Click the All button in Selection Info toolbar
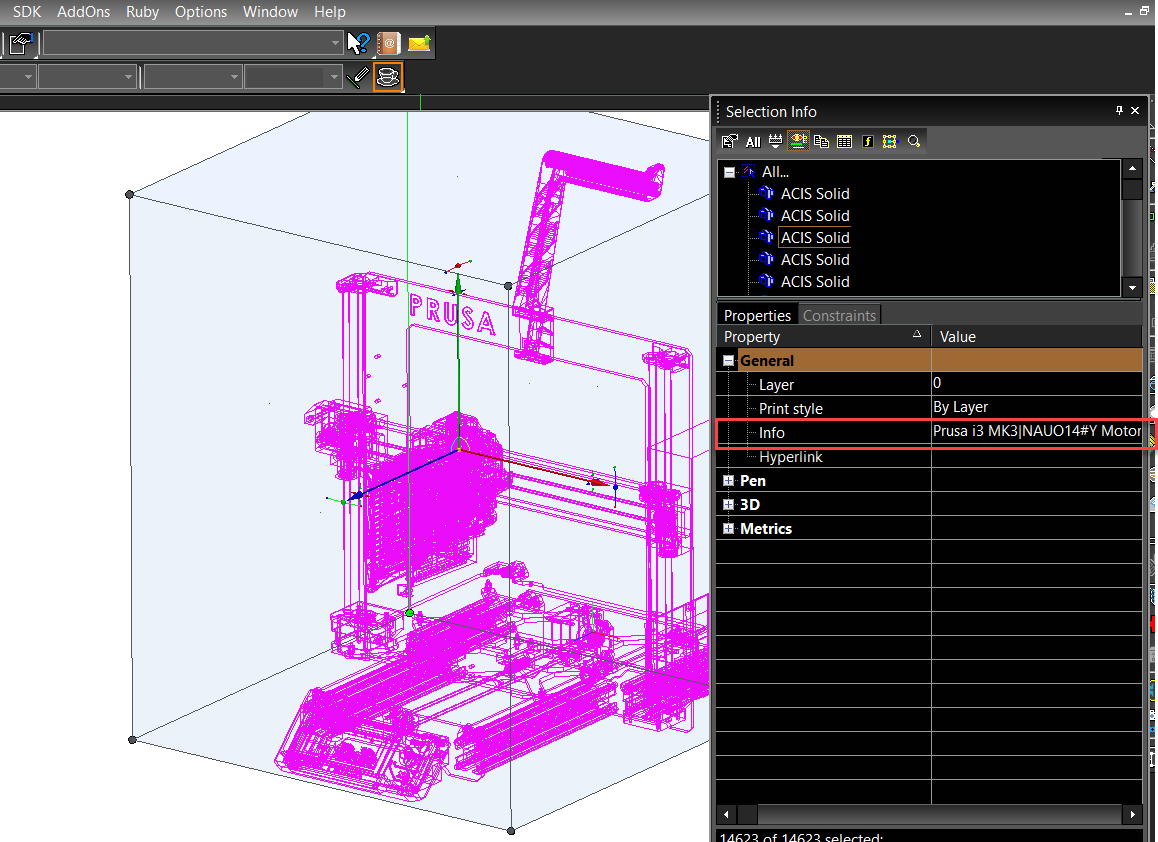Viewport: 1158px width, 842px height. click(753, 142)
